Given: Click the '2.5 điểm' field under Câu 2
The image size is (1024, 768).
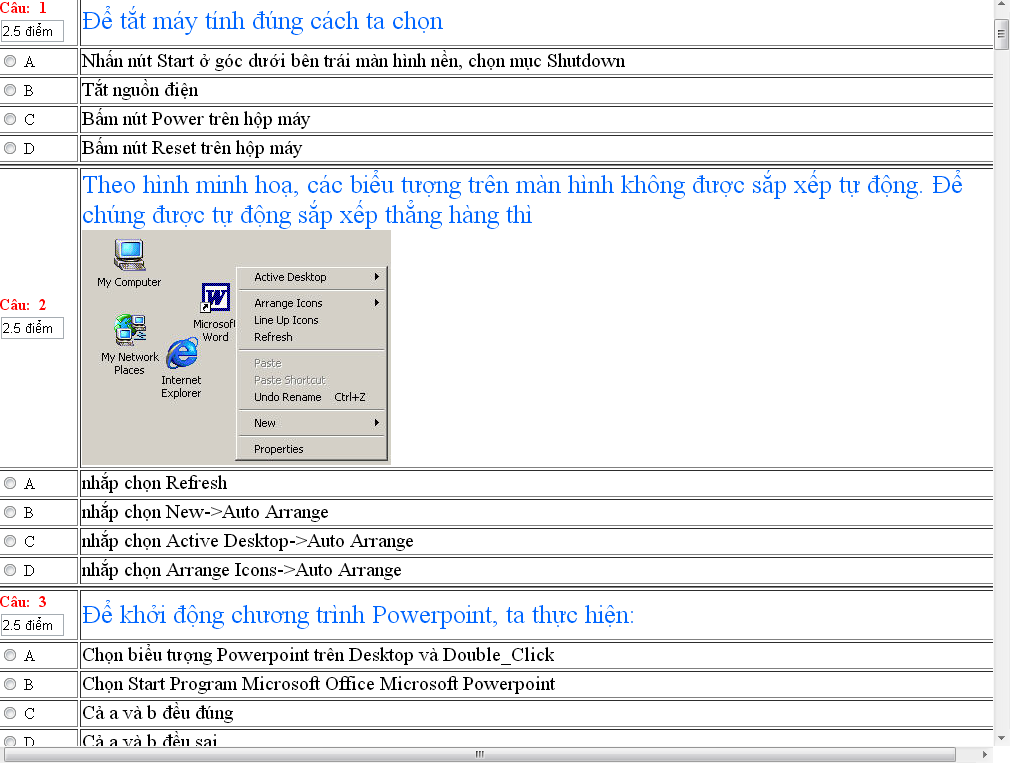Looking at the screenshot, I should (32, 328).
